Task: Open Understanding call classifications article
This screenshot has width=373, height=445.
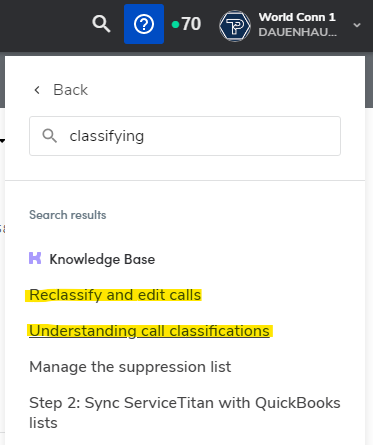Action: 149,331
